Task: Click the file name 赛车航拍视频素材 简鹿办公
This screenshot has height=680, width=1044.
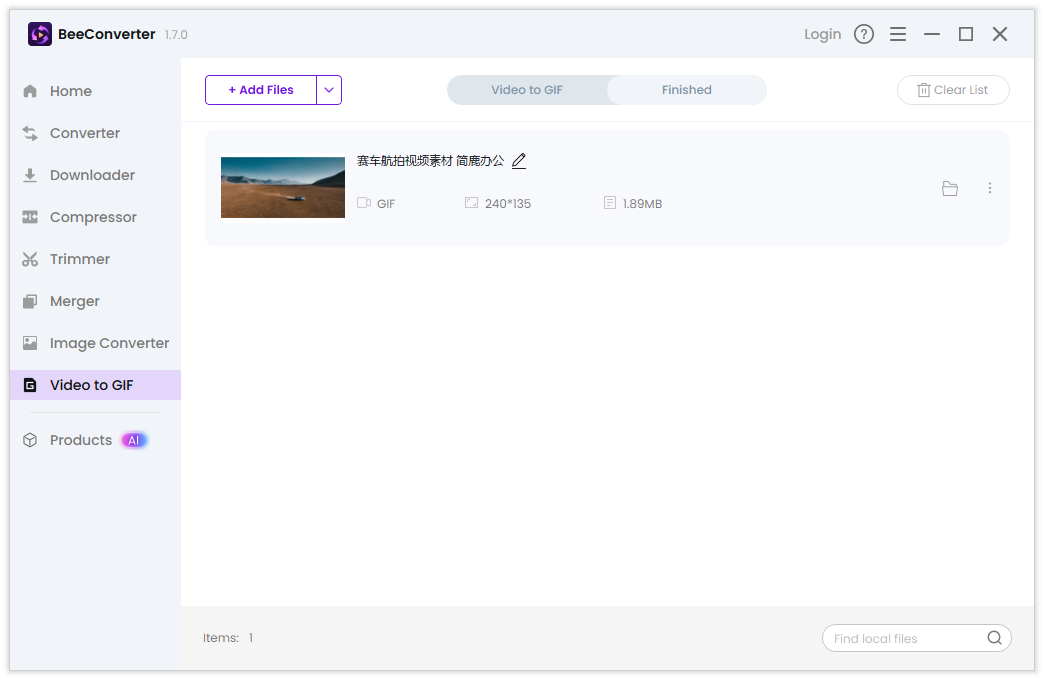Action: 430,161
